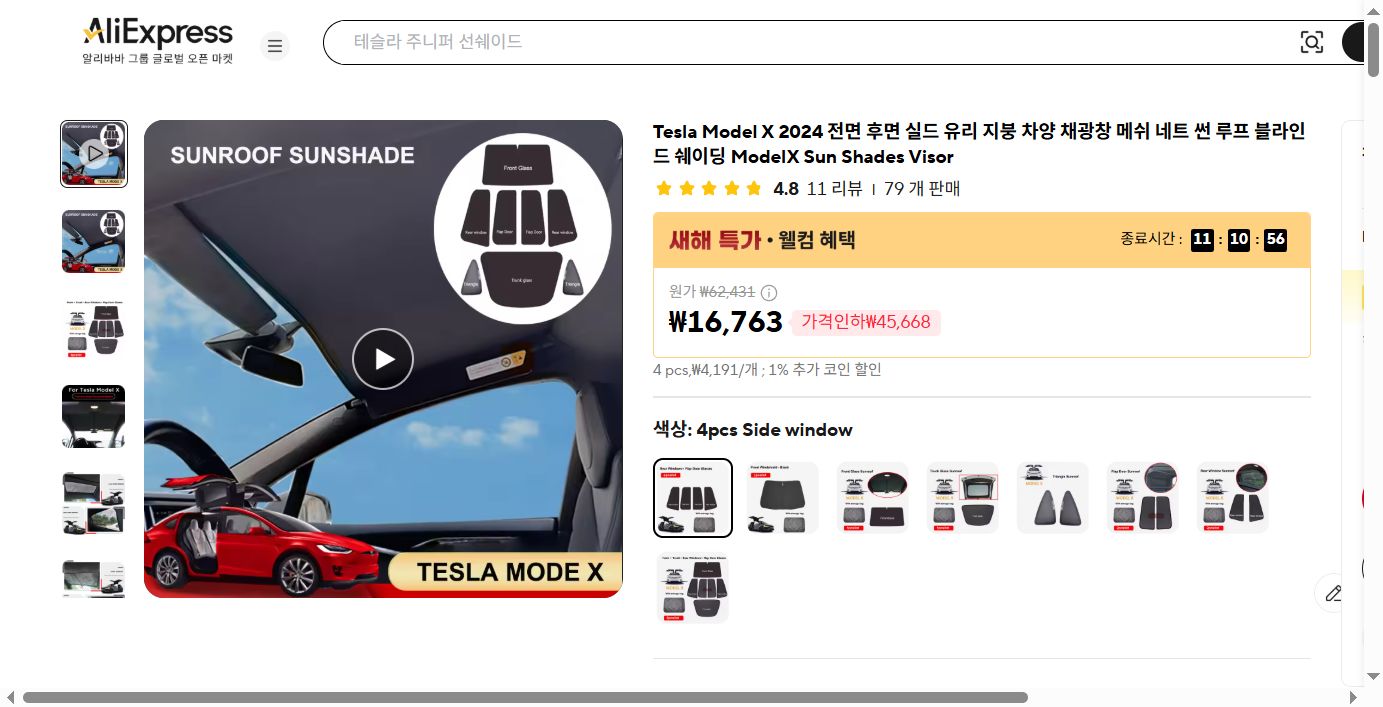Image resolution: width=1383 pixels, height=707 pixels.
Task: Select the Front Windshield black variant
Action: click(x=783, y=498)
